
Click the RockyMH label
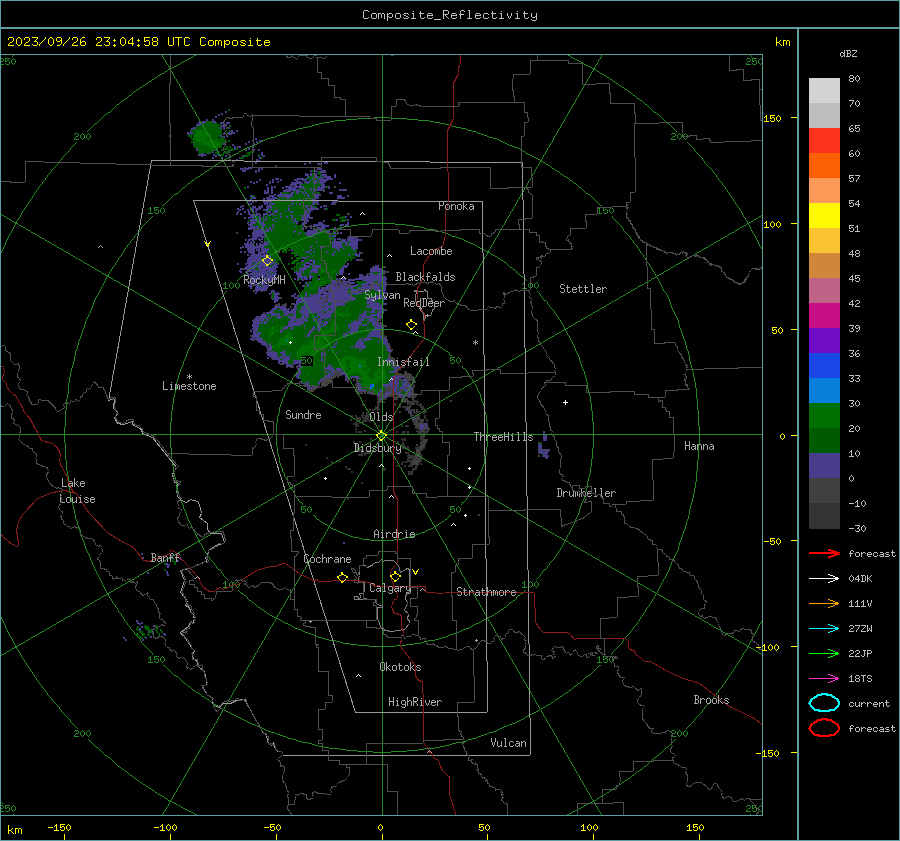[264, 280]
